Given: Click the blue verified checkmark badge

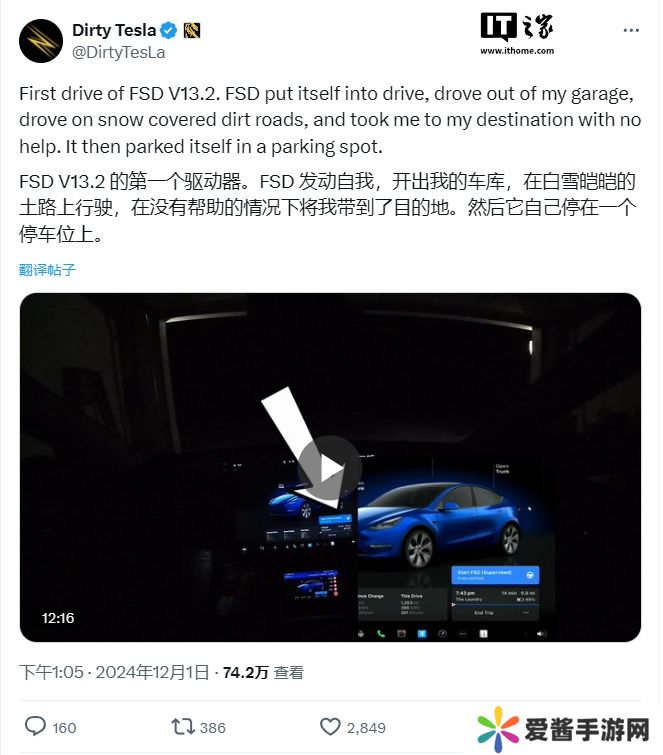Looking at the screenshot, I should pyautogui.click(x=169, y=31).
